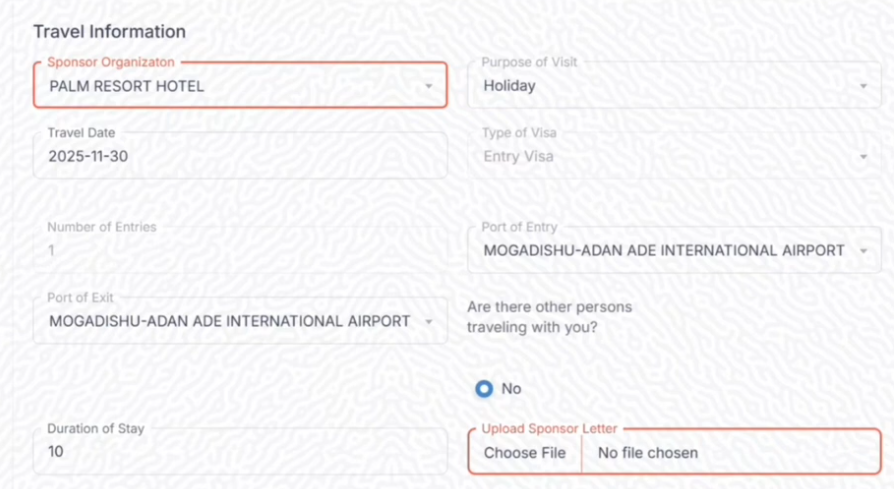This screenshot has width=894, height=489.
Task: Click the other persons traveling question text
Action: pyautogui.click(x=549, y=316)
